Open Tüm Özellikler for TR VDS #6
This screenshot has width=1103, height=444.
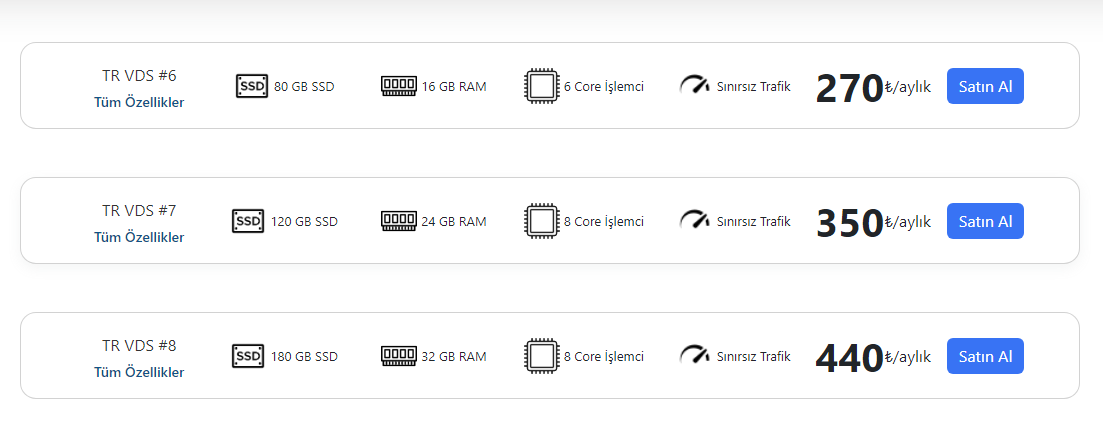click(139, 102)
